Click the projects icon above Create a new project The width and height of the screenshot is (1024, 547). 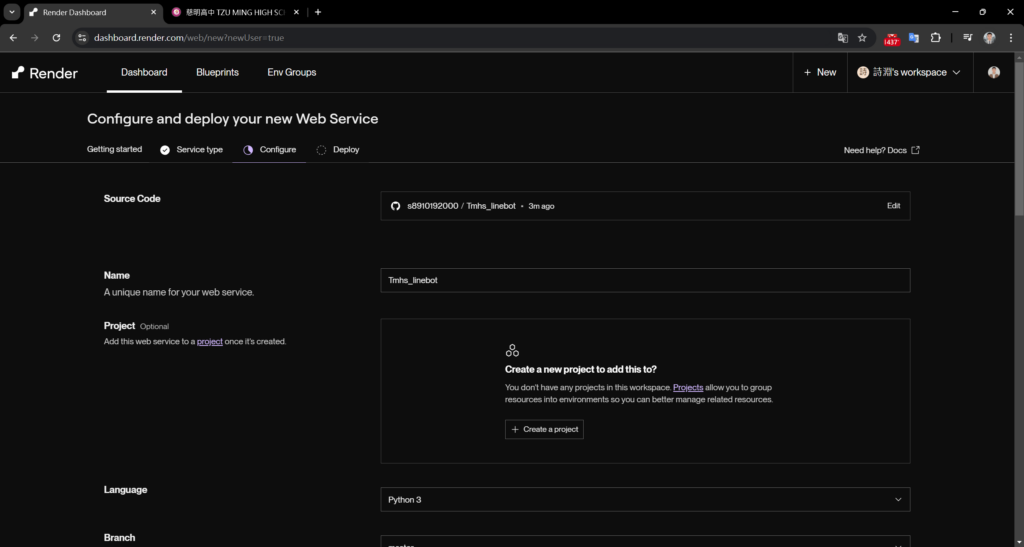tap(512, 351)
